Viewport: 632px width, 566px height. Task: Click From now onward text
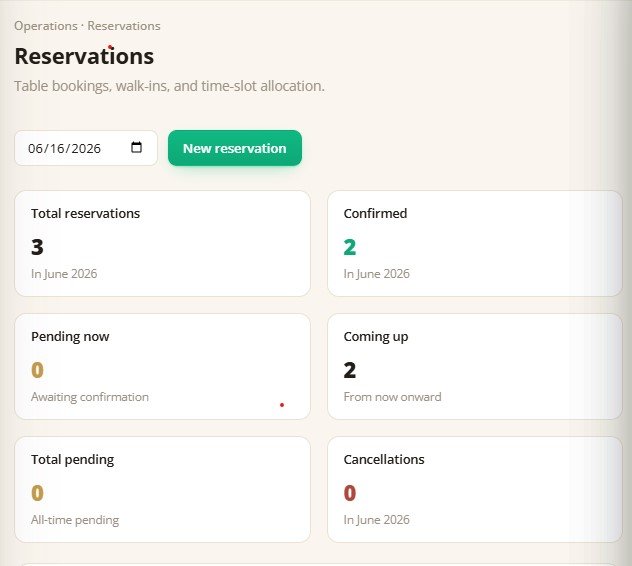coord(393,397)
